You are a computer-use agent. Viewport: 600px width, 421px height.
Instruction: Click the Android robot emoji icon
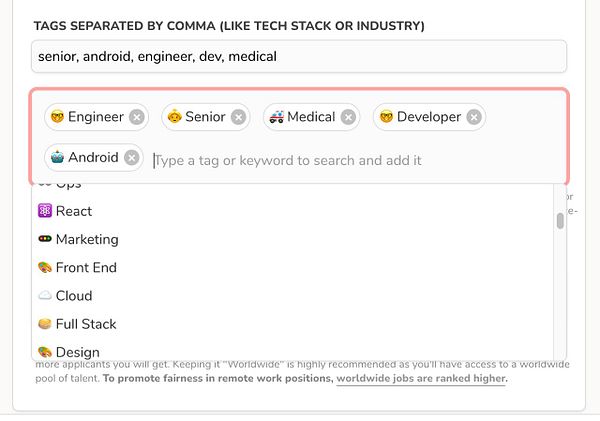coord(57,158)
